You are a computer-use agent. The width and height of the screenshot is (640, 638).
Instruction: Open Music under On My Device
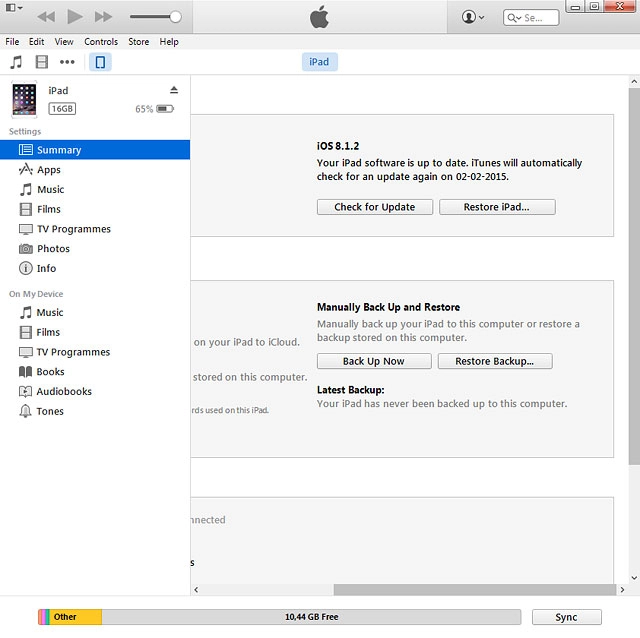click(x=95, y=312)
